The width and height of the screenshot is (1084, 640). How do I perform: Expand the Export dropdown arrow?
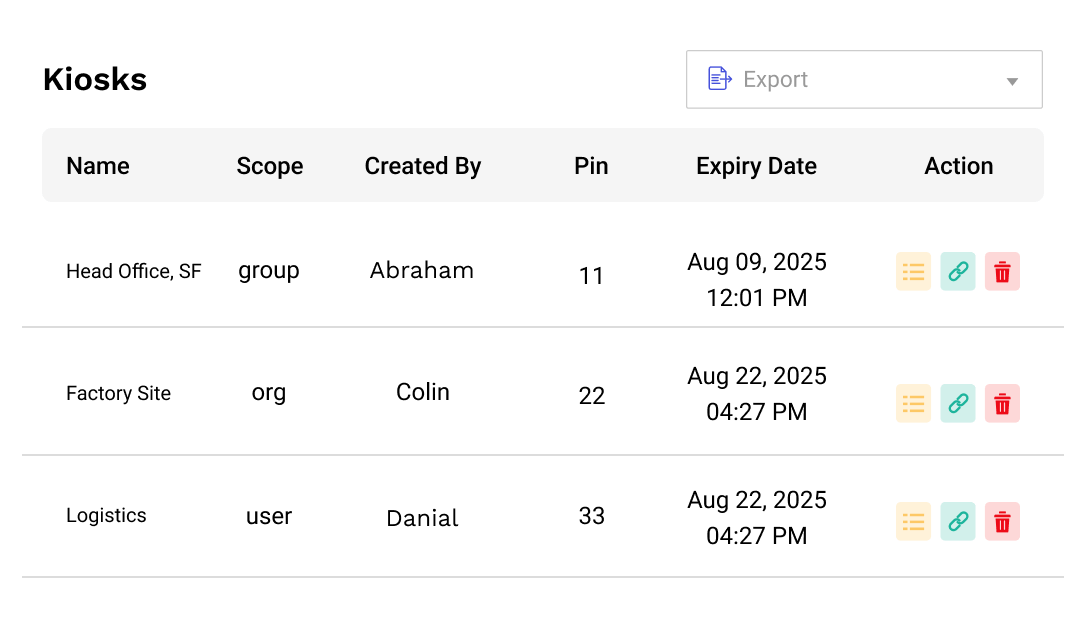[x=1012, y=82]
